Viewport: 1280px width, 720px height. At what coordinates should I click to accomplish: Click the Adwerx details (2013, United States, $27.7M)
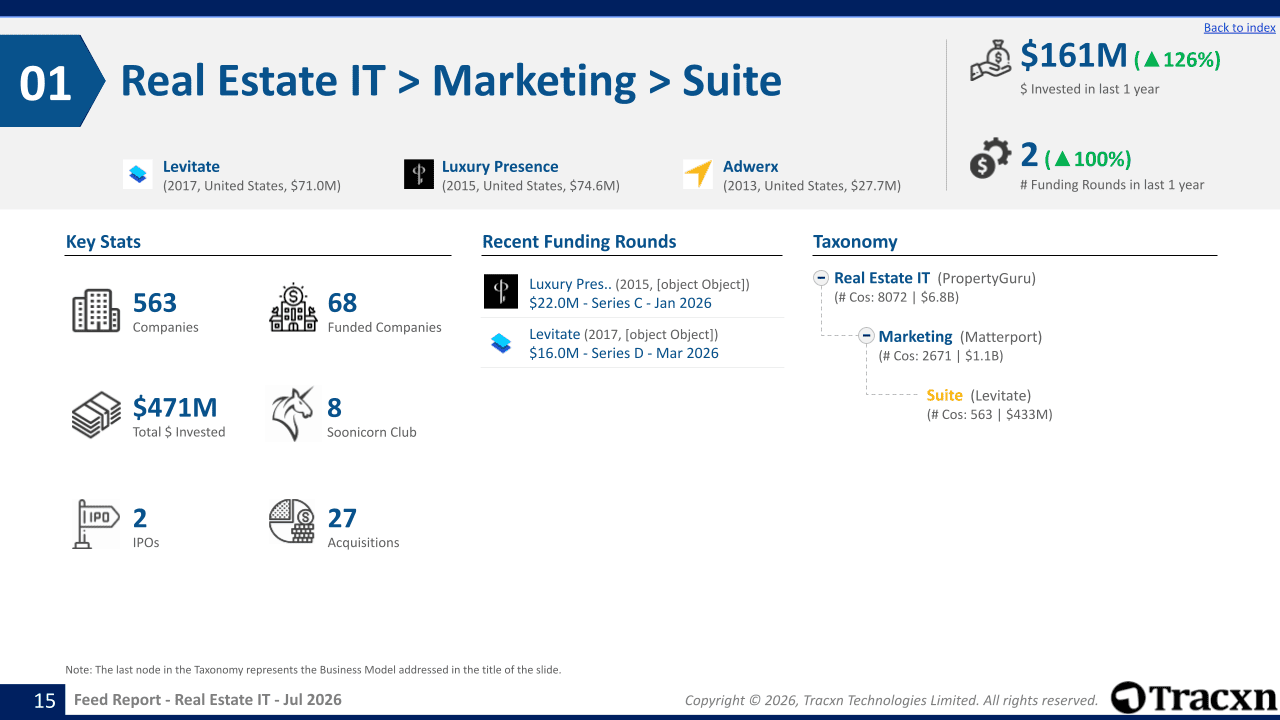(812, 186)
